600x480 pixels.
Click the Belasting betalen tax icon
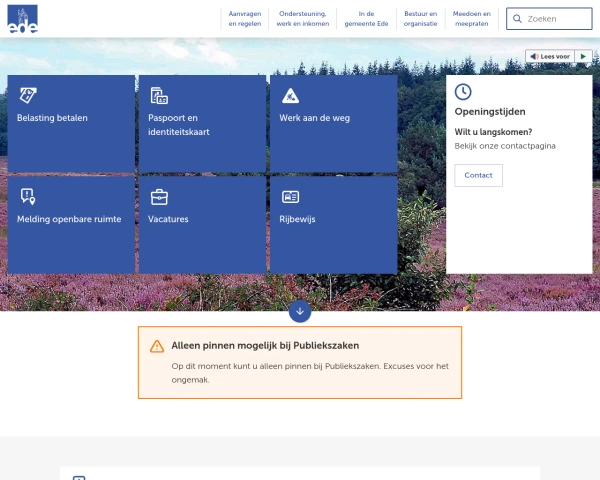(28, 95)
